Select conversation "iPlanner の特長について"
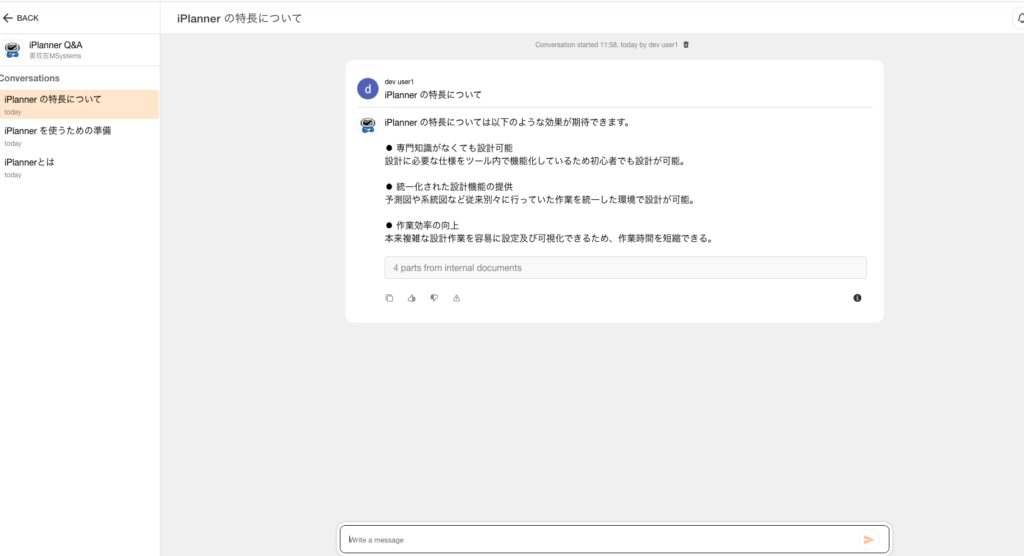 (x=79, y=104)
